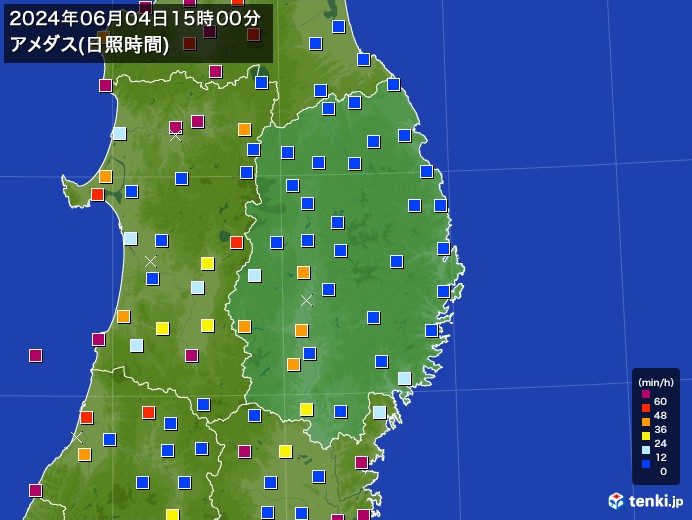The width and height of the screenshot is (692, 520).
Task: Click the date text "2024年06月04日15時00分"
Action: pyautogui.click(x=135, y=19)
